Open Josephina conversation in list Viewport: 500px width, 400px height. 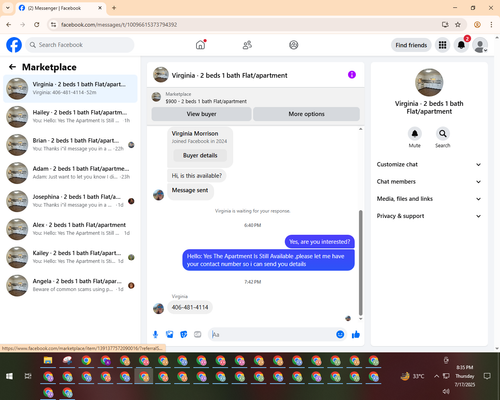point(70,201)
